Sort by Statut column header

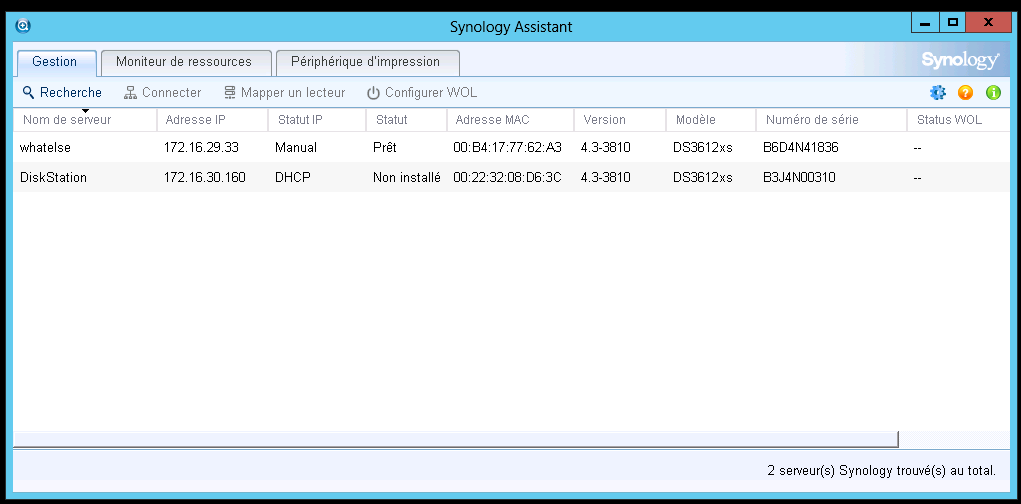[407, 120]
